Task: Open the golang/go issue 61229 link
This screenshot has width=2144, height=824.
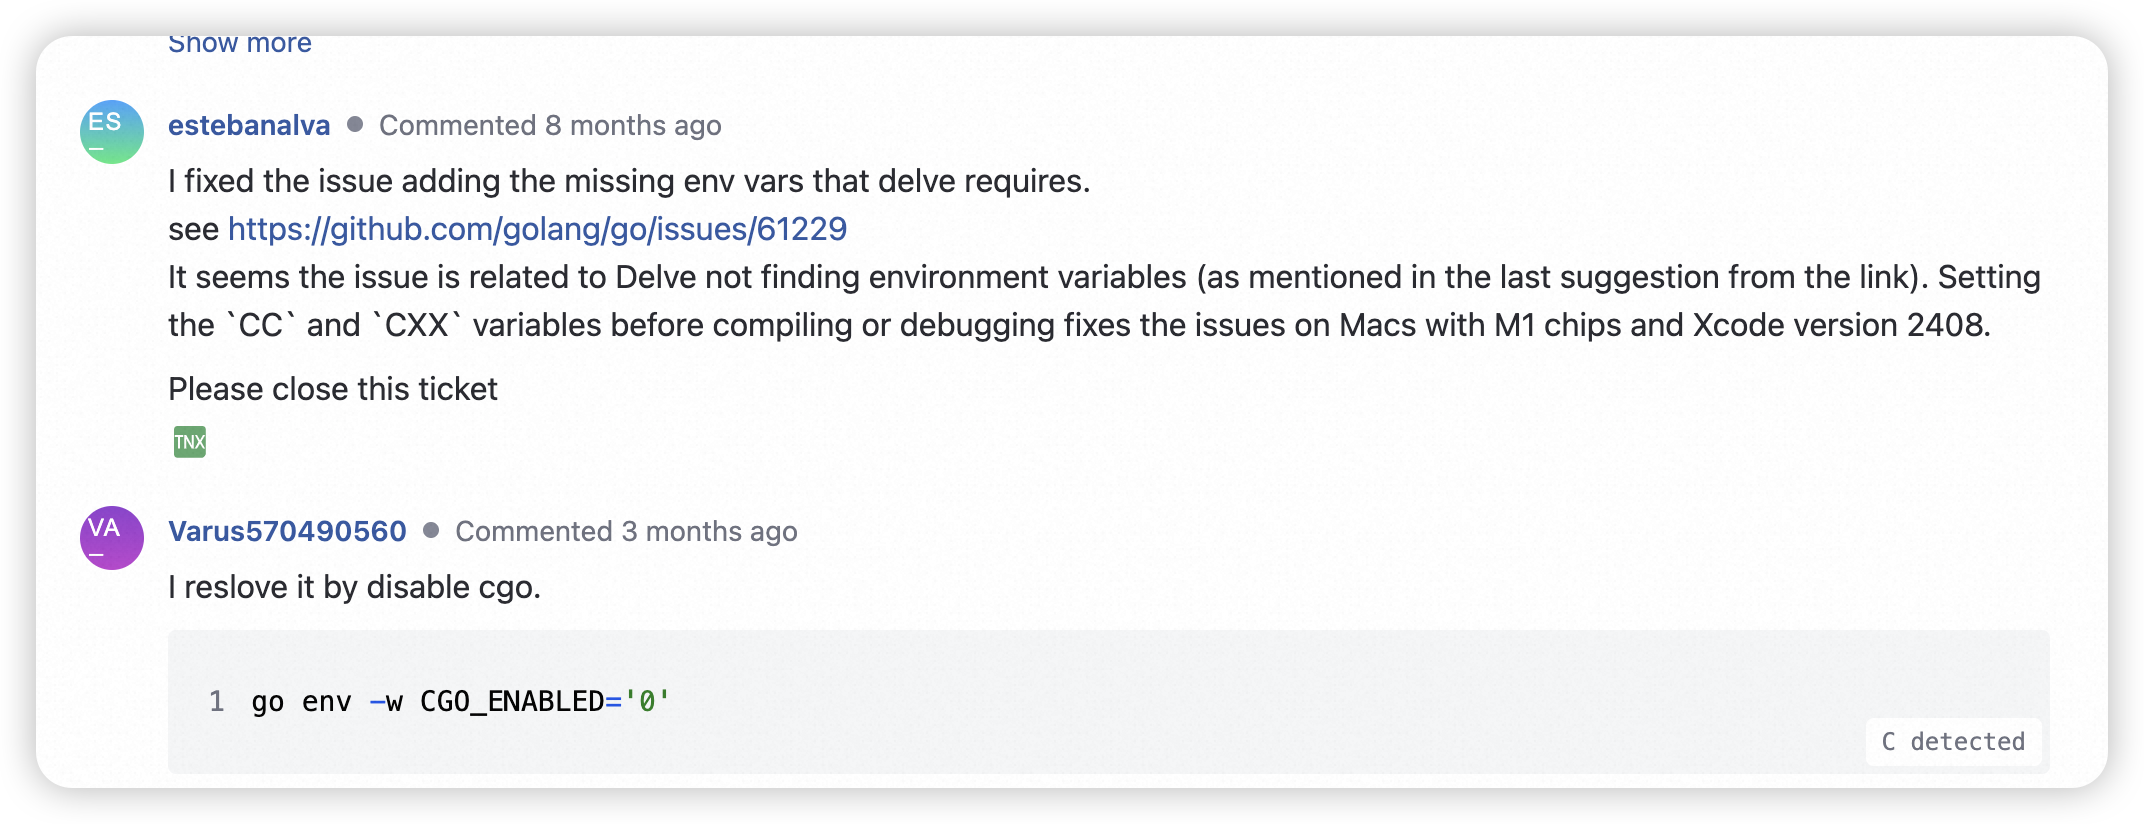Action: [537, 229]
